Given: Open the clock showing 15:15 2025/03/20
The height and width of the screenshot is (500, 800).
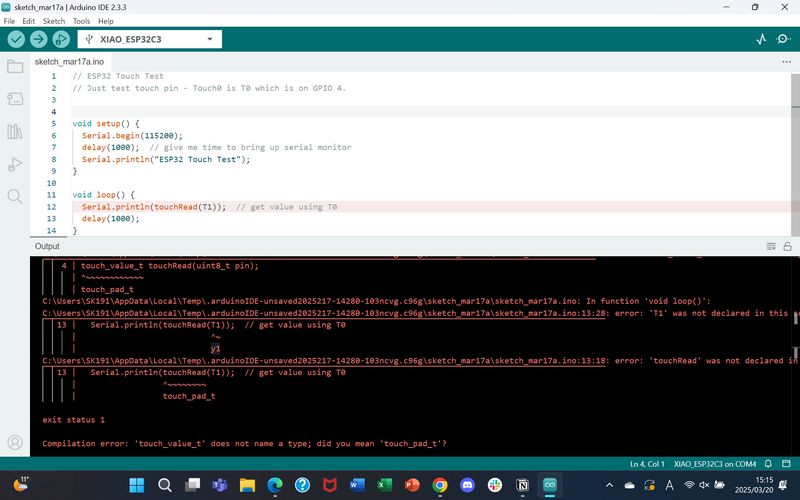Looking at the screenshot, I should (x=754, y=485).
